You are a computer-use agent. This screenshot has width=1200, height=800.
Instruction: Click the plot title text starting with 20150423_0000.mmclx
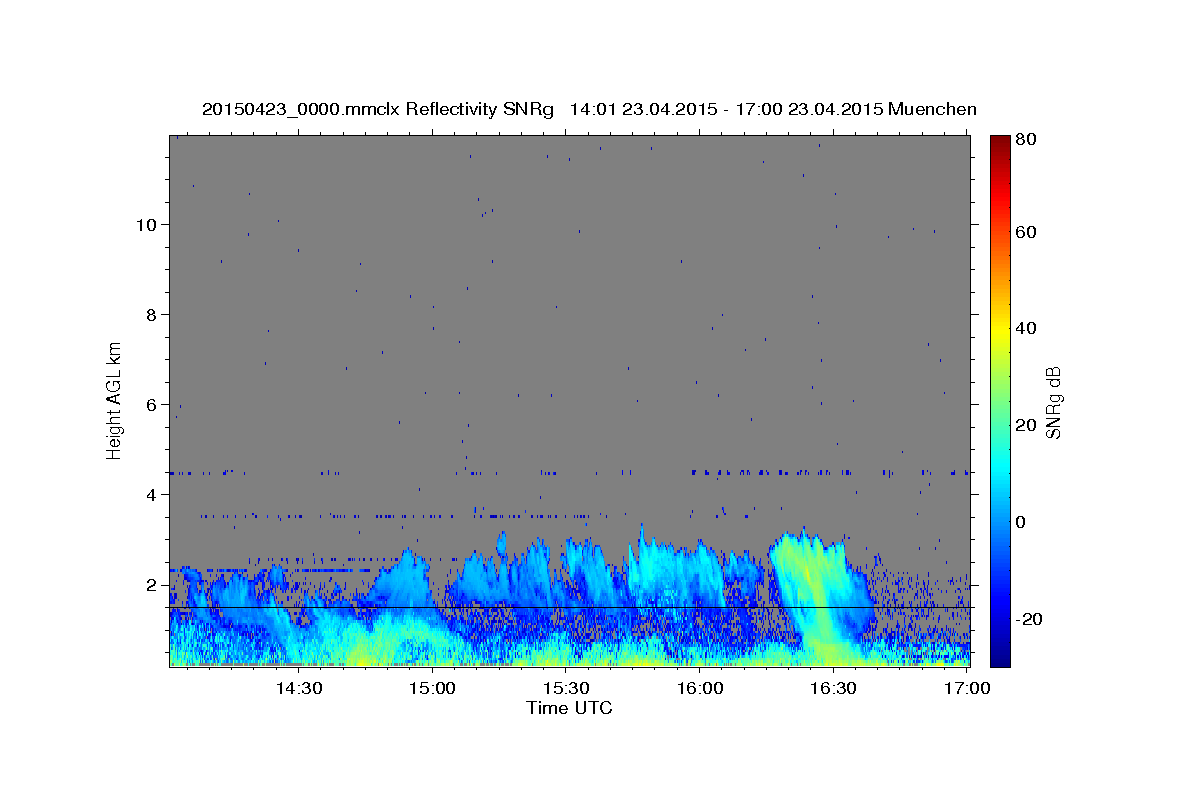[589, 109]
